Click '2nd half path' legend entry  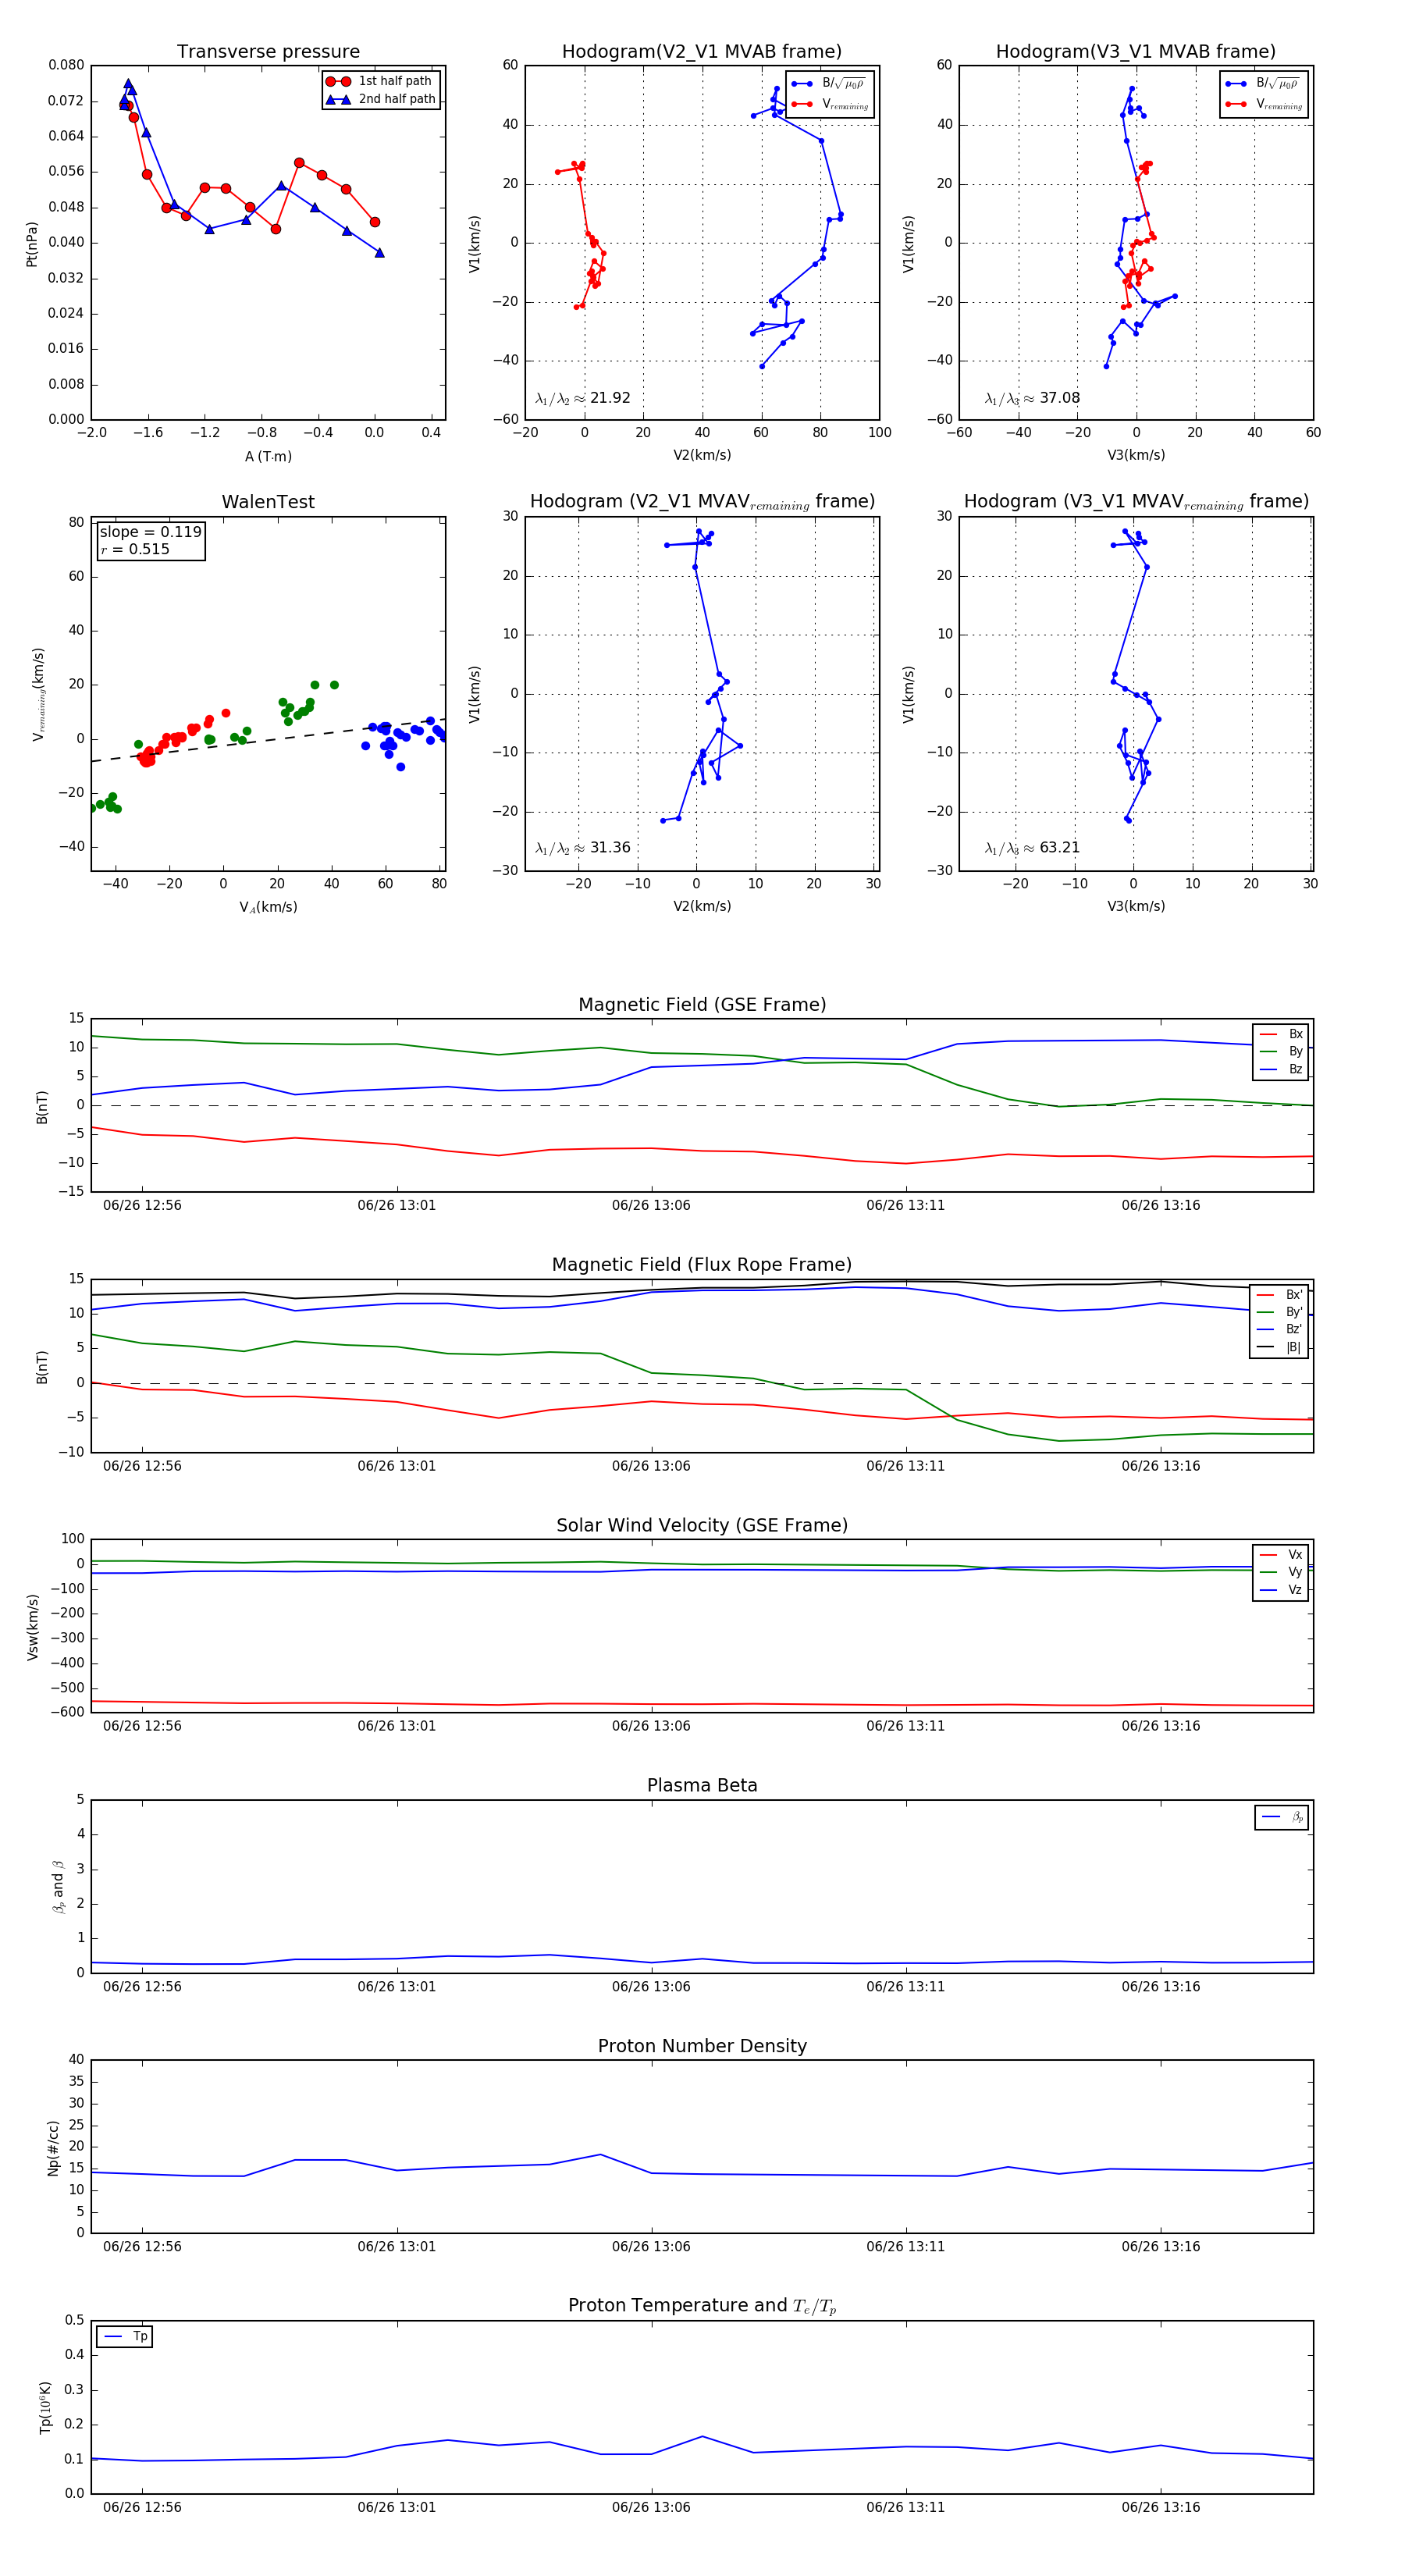[x=381, y=99]
